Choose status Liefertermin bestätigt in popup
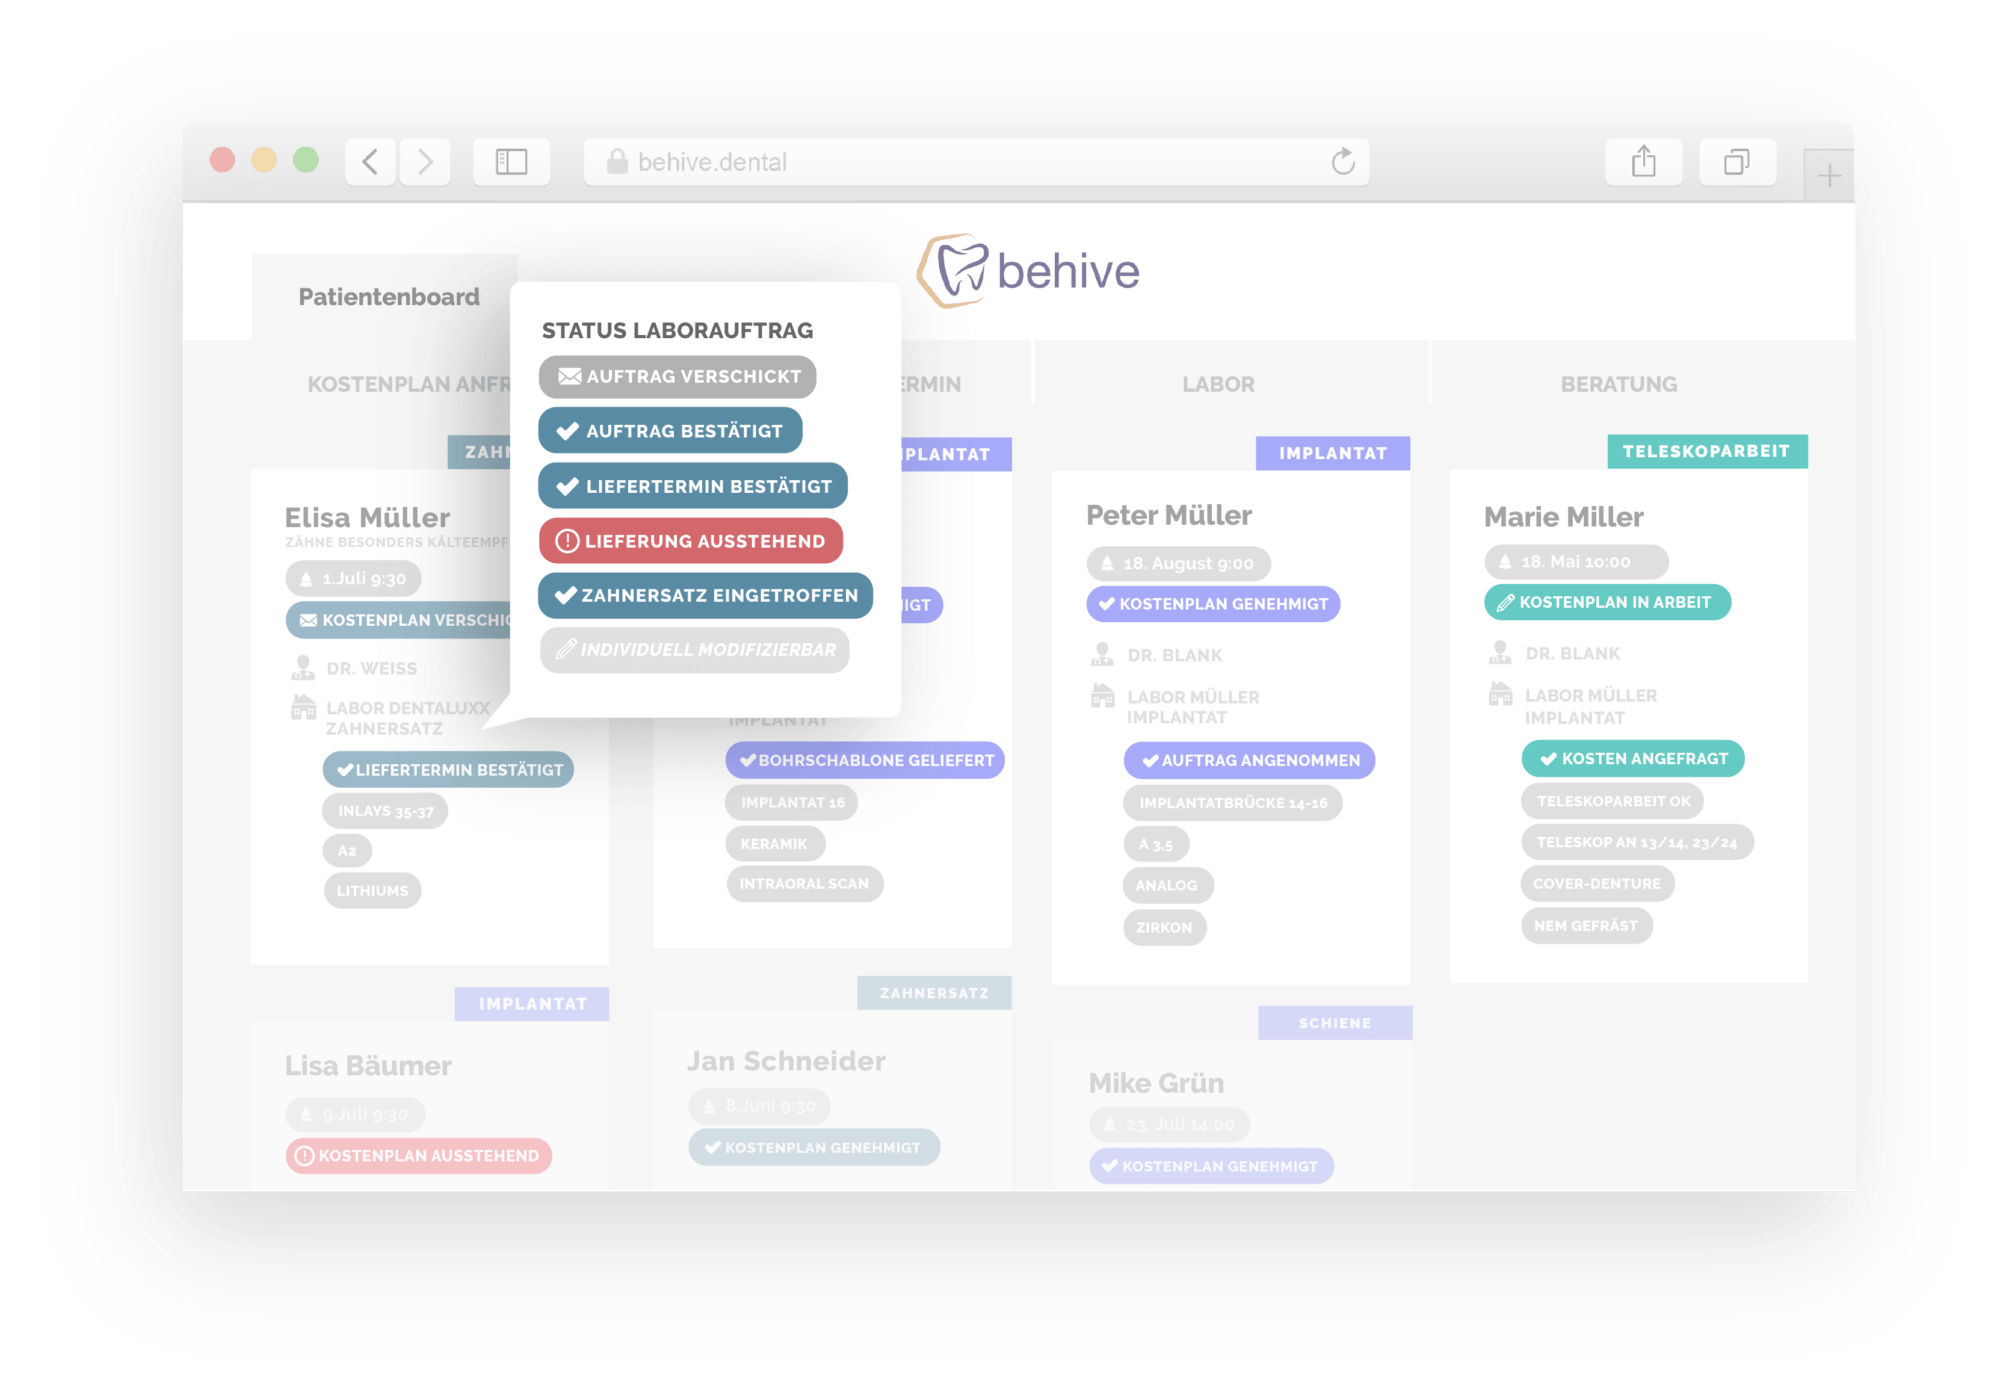Screen dimensions: 2000x1396 pos(693,486)
